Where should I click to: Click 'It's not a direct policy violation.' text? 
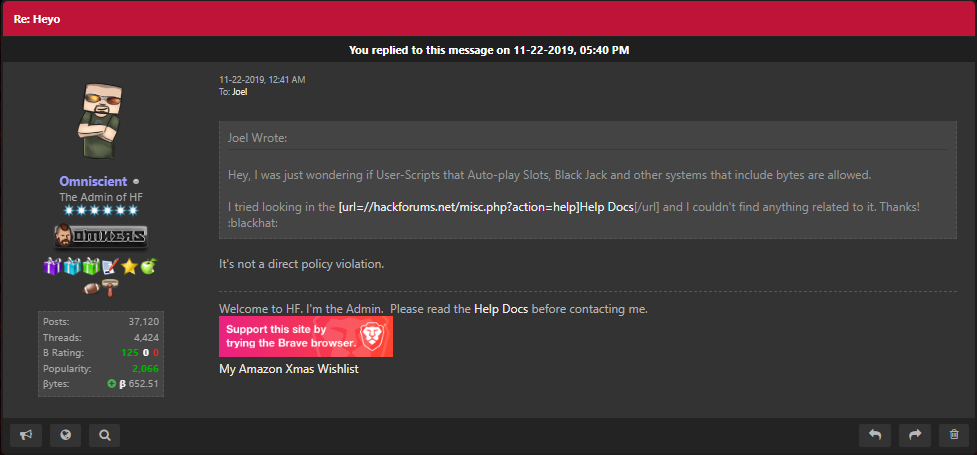pos(302,264)
